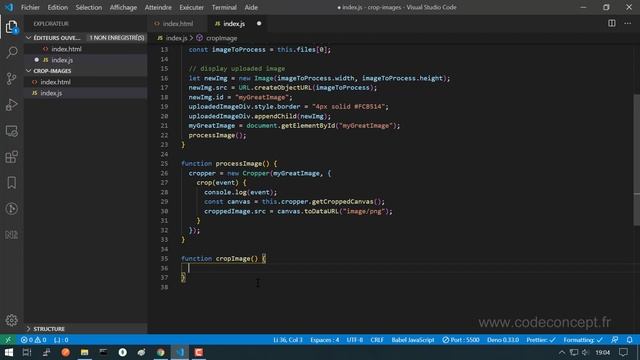Expand the STRUCTURE panel

tap(86, 329)
